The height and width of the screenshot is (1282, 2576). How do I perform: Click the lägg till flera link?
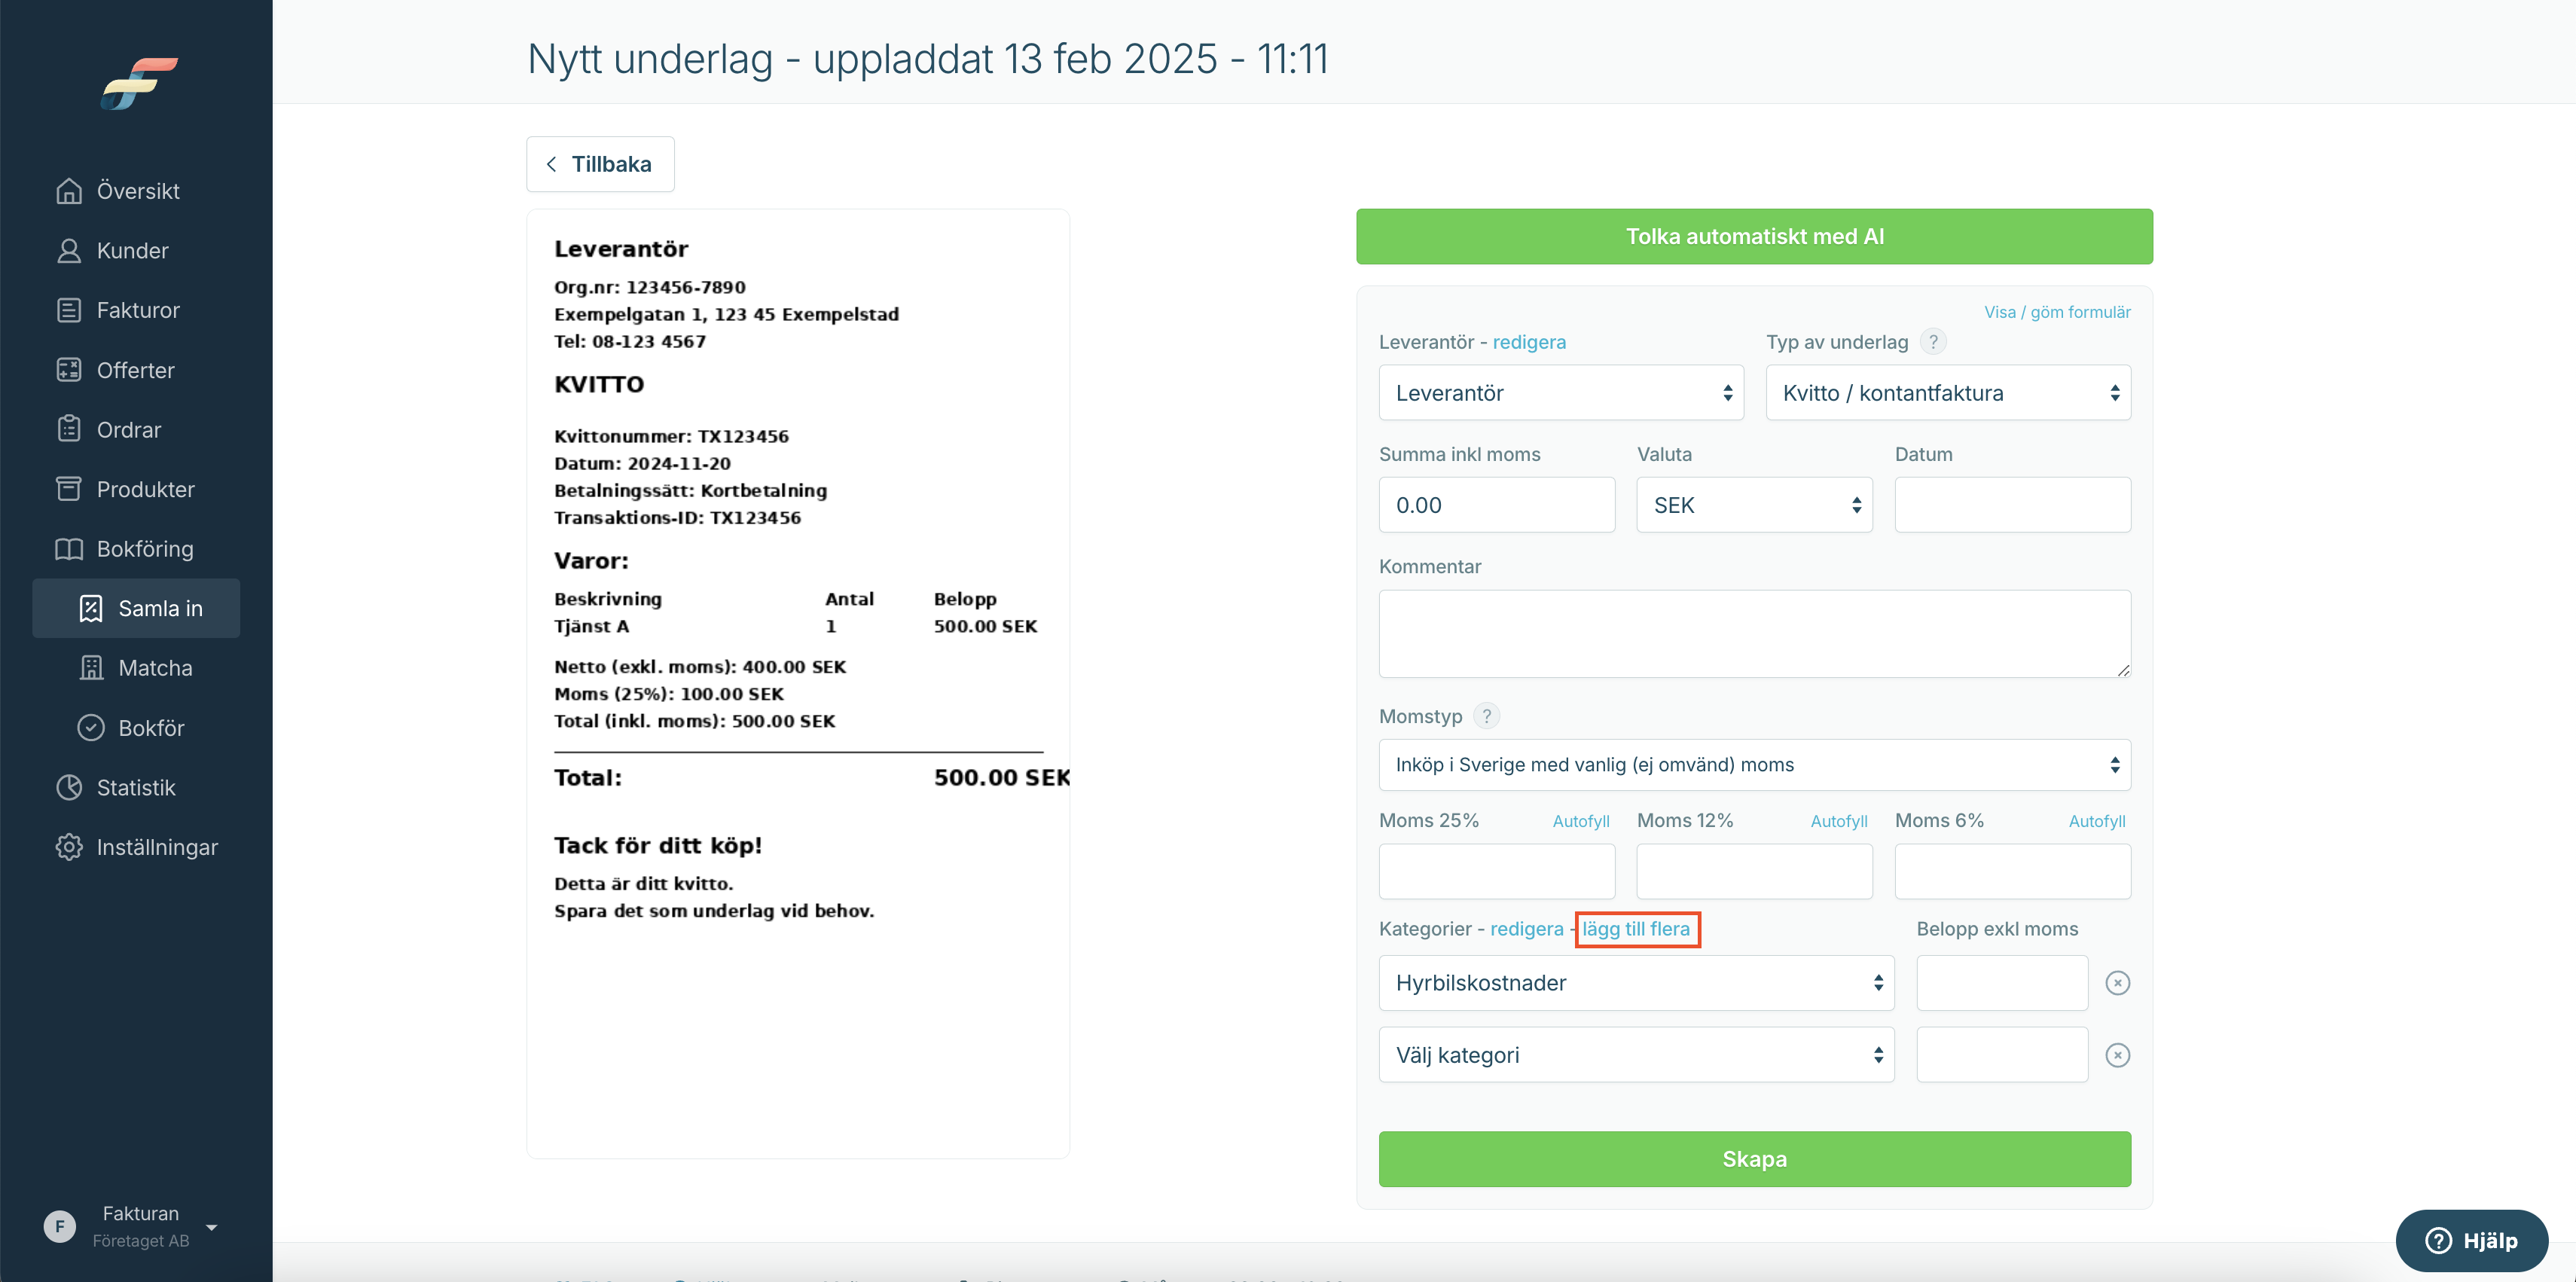click(x=1636, y=929)
